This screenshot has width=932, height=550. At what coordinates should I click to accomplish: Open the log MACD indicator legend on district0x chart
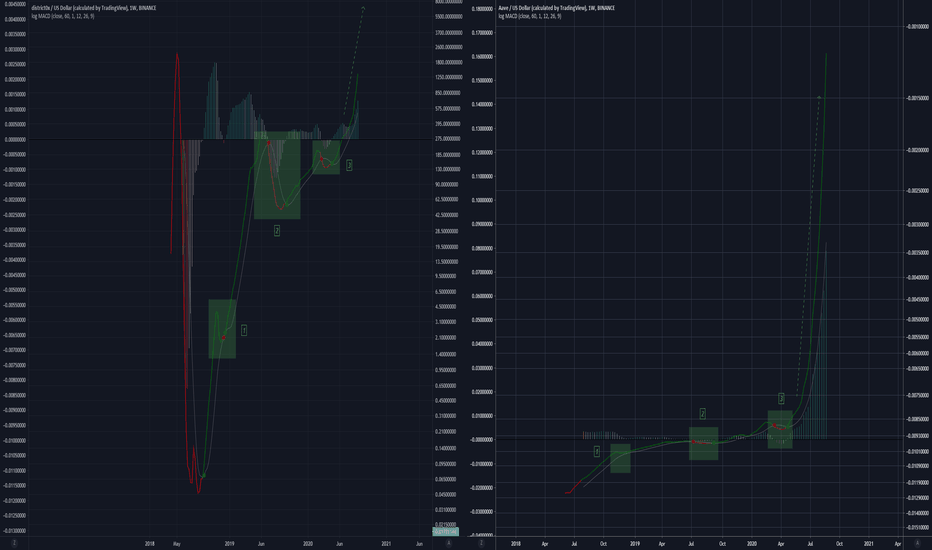pyautogui.click(x=62, y=16)
